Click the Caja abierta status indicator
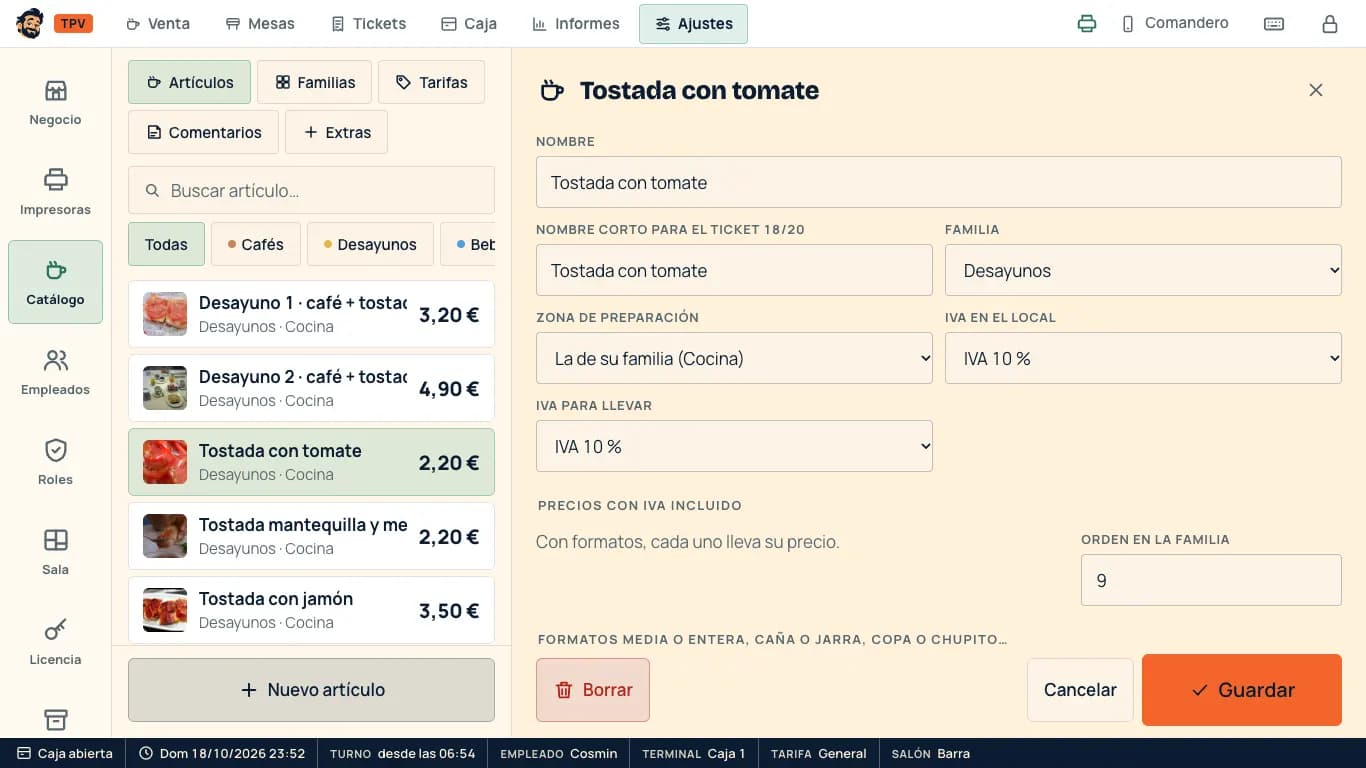Screen dimensions: 1366x768 pyautogui.click(x=64, y=753)
